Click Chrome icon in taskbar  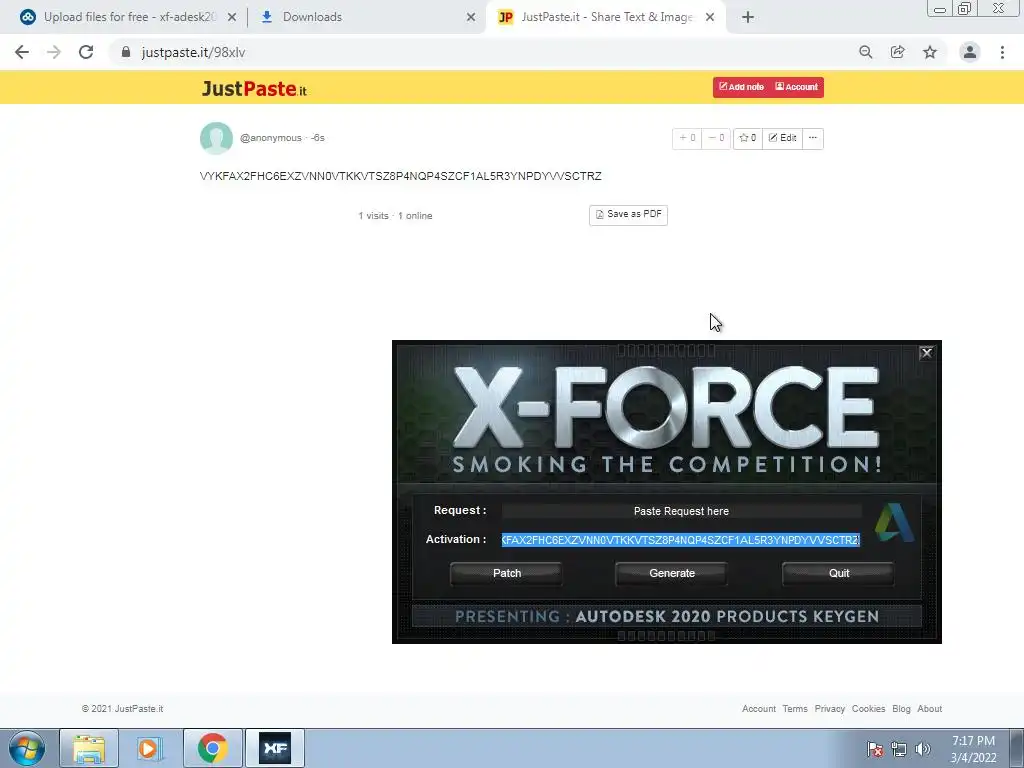[x=212, y=748]
